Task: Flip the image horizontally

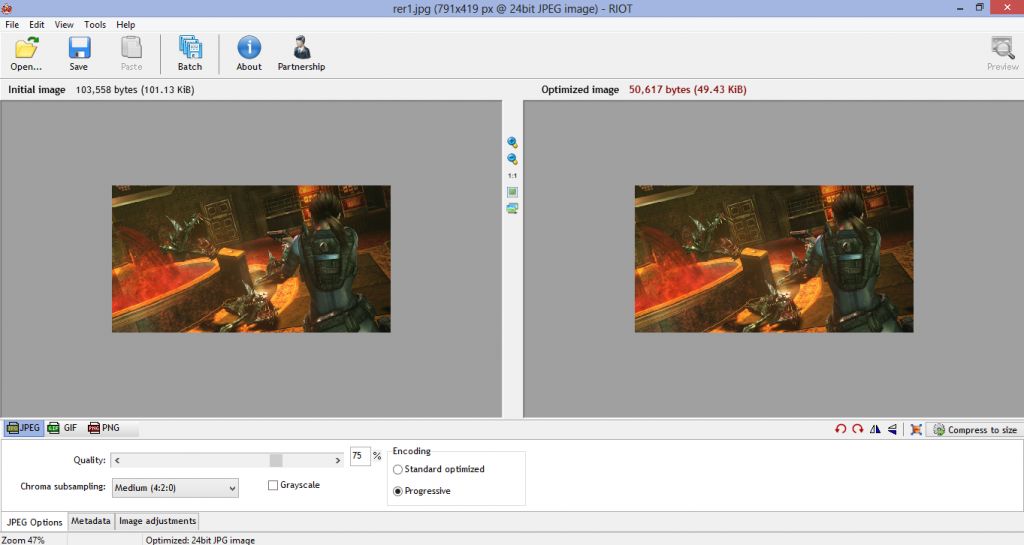Action: (x=875, y=429)
